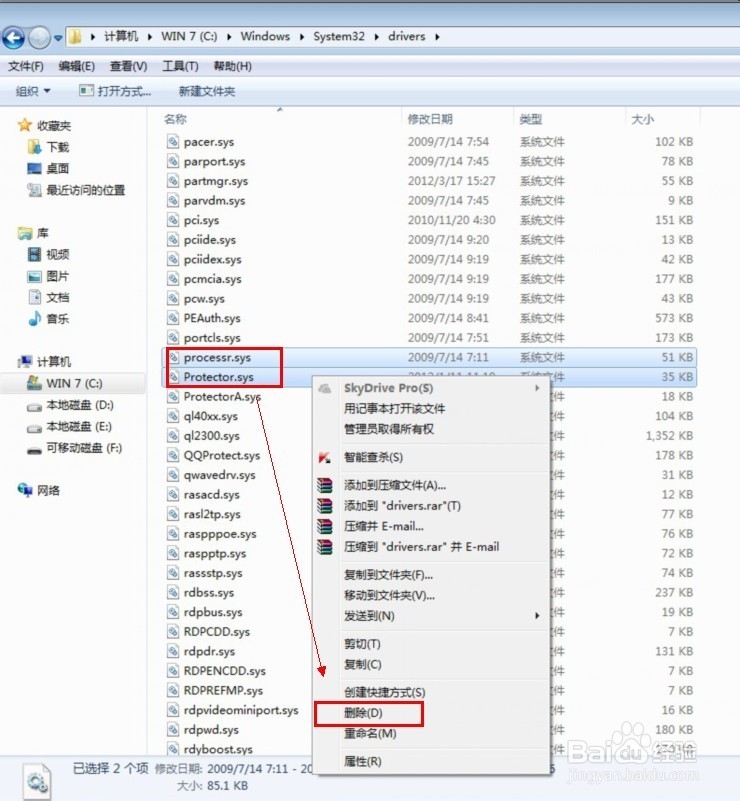This screenshot has width=740, height=801.
Task: Open the 文档 library
Action: coord(48,297)
